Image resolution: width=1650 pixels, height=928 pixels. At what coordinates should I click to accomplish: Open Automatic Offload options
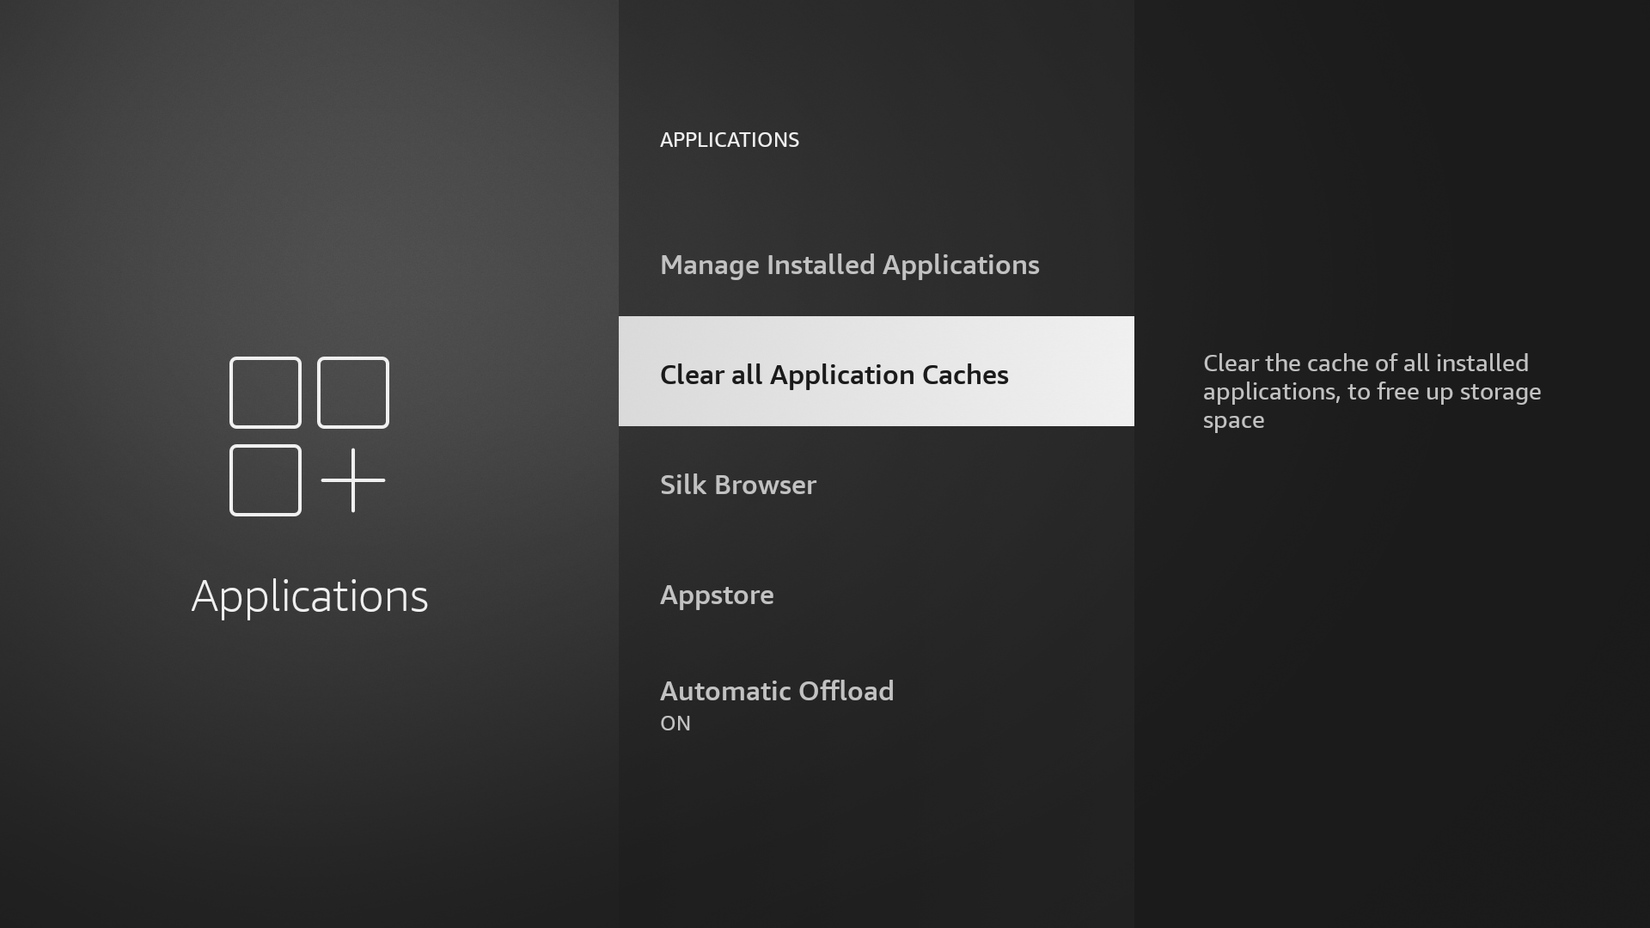(x=777, y=691)
